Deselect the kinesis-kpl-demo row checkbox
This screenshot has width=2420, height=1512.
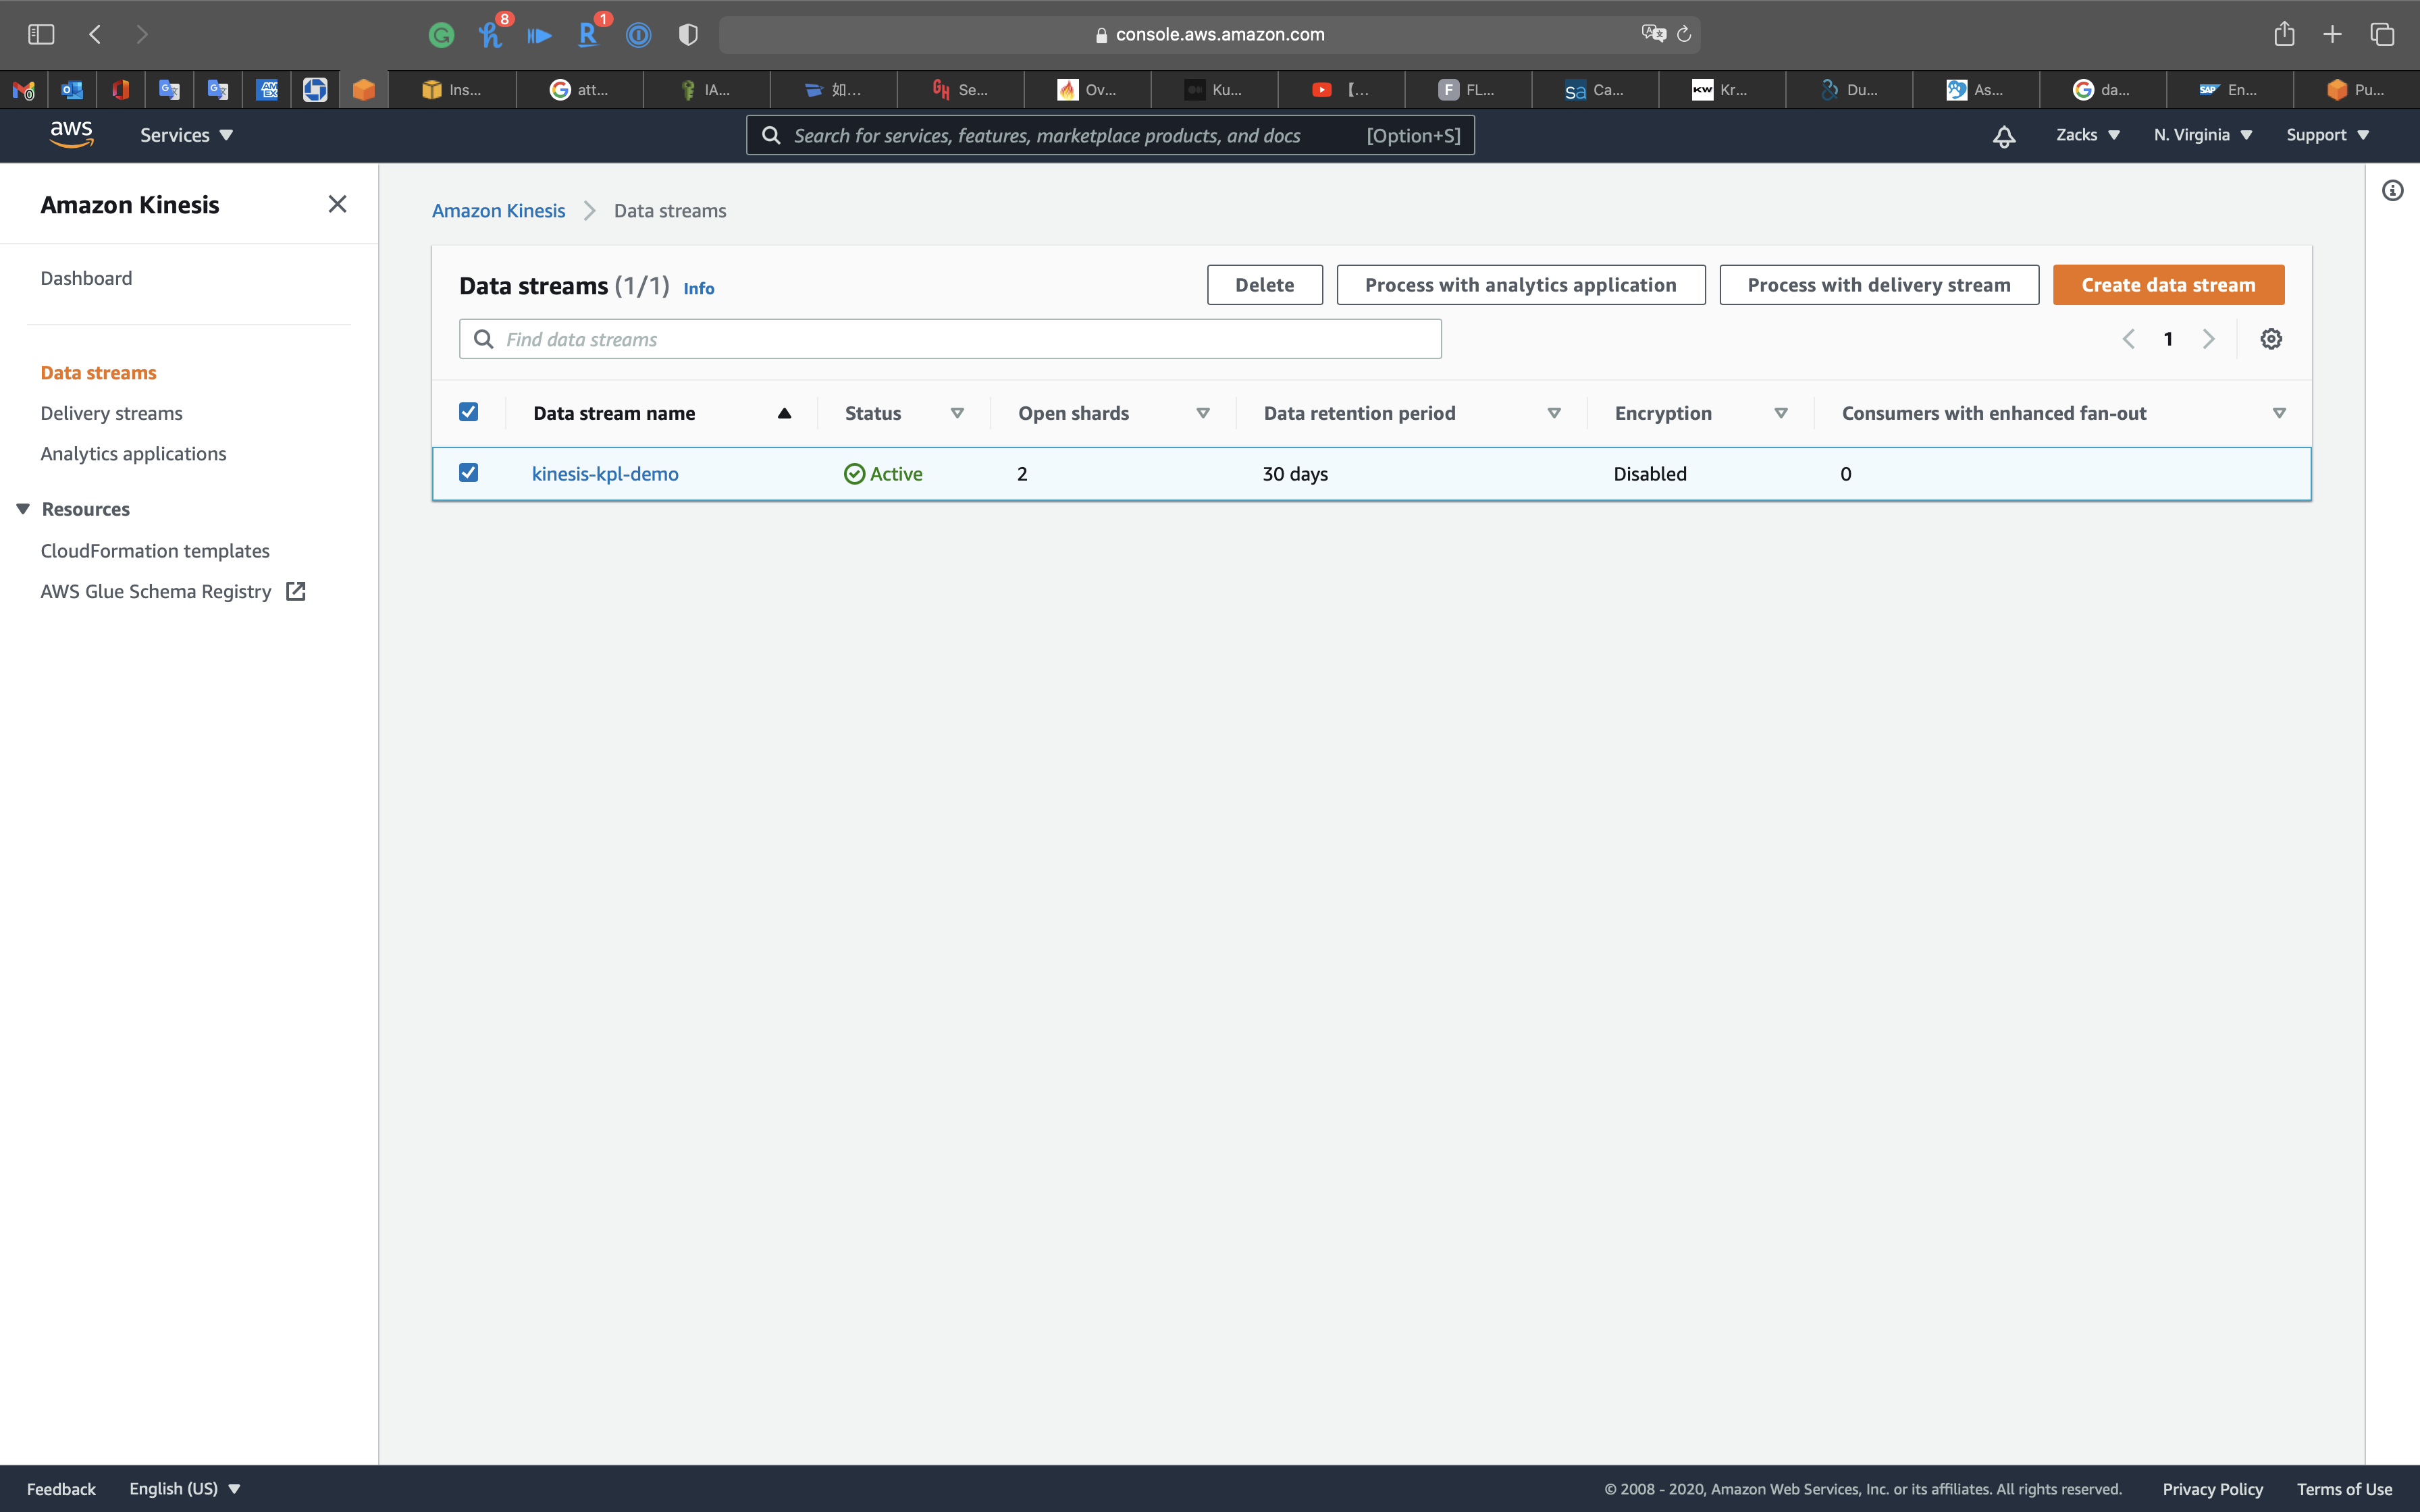(x=468, y=472)
